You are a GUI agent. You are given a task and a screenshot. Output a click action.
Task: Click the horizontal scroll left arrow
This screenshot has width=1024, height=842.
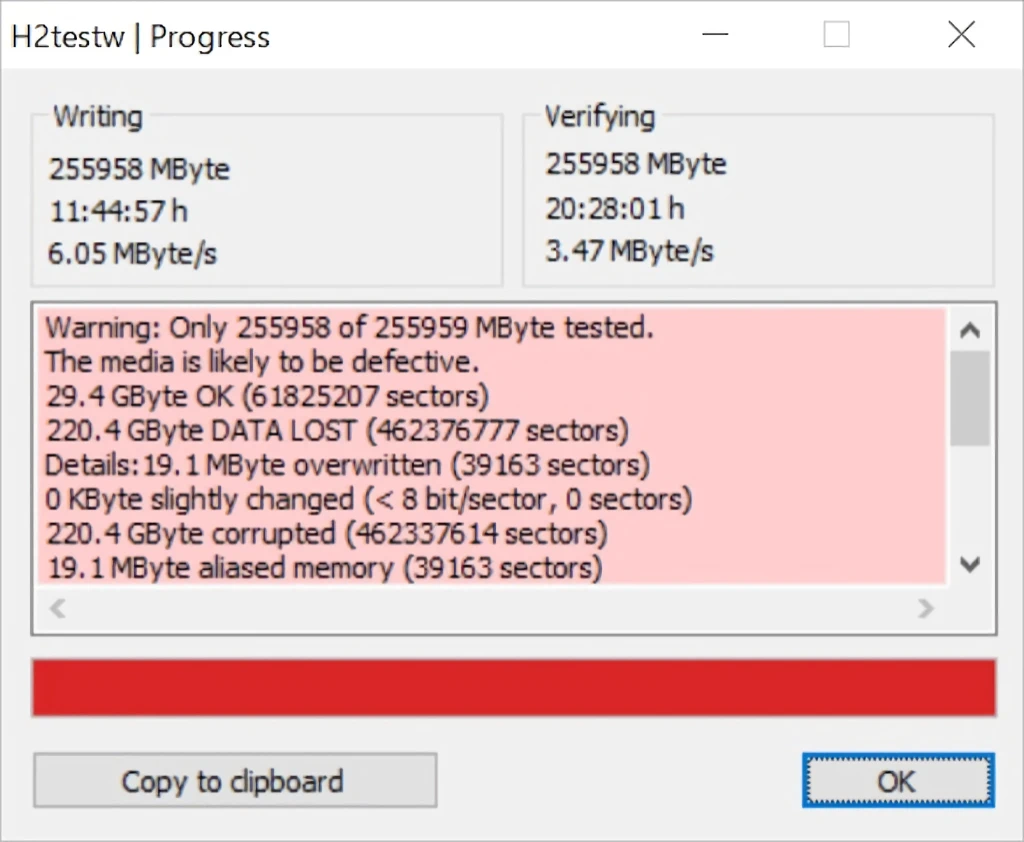click(x=57, y=609)
